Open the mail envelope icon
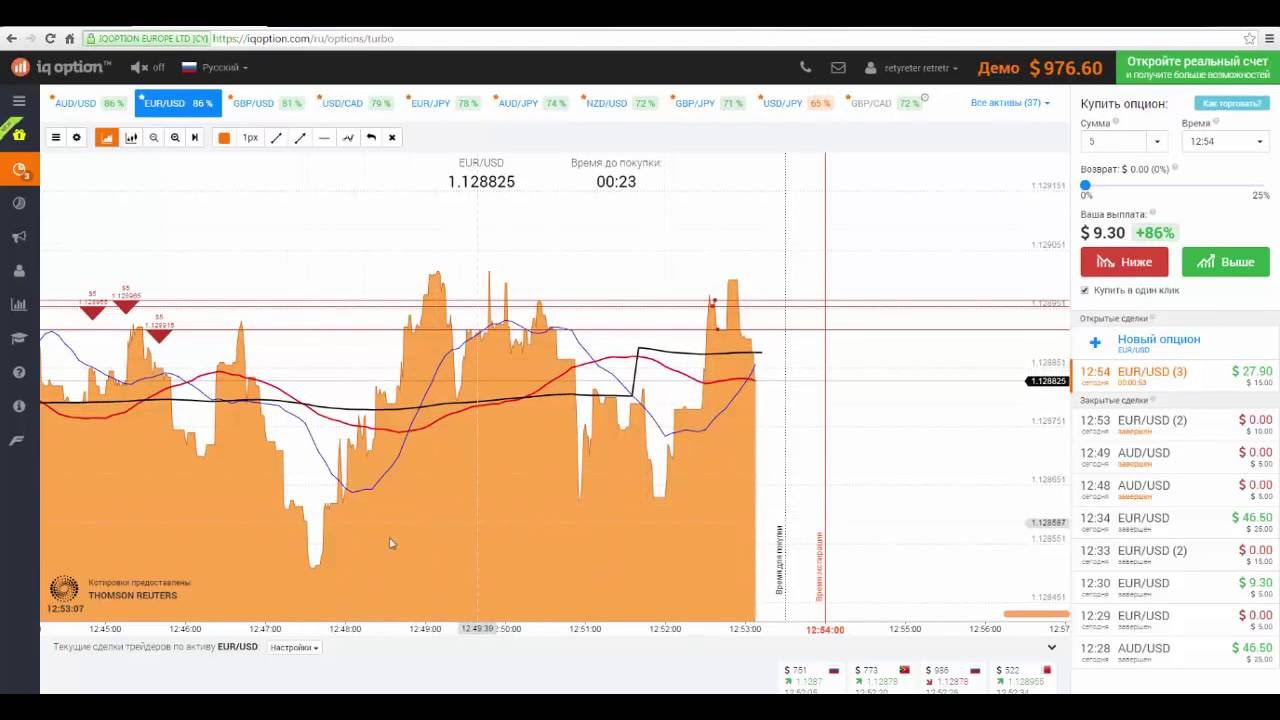Viewport: 1280px width, 720px height. pyautogui.click(x=838, y=68)
